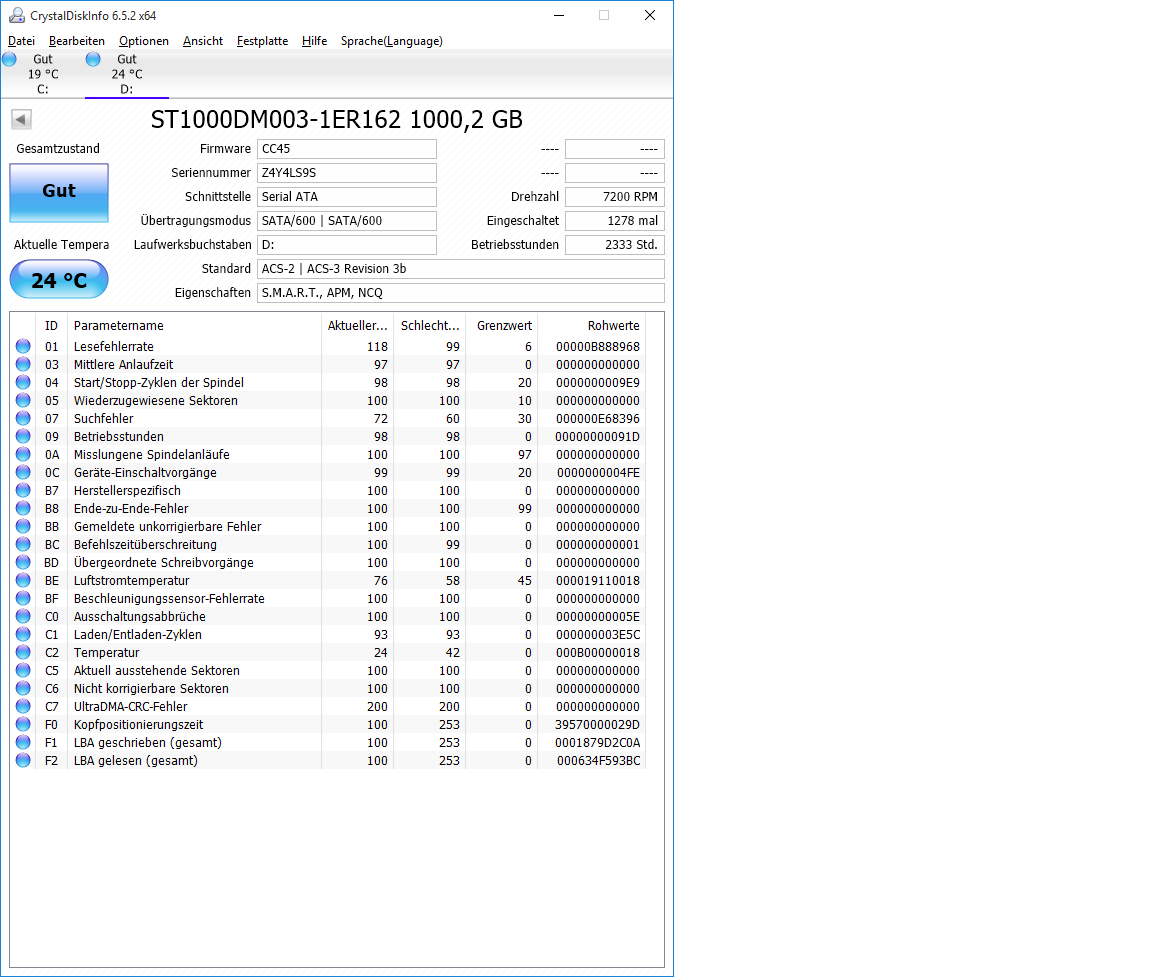Open the Ansicht menu

pos(203,41)
